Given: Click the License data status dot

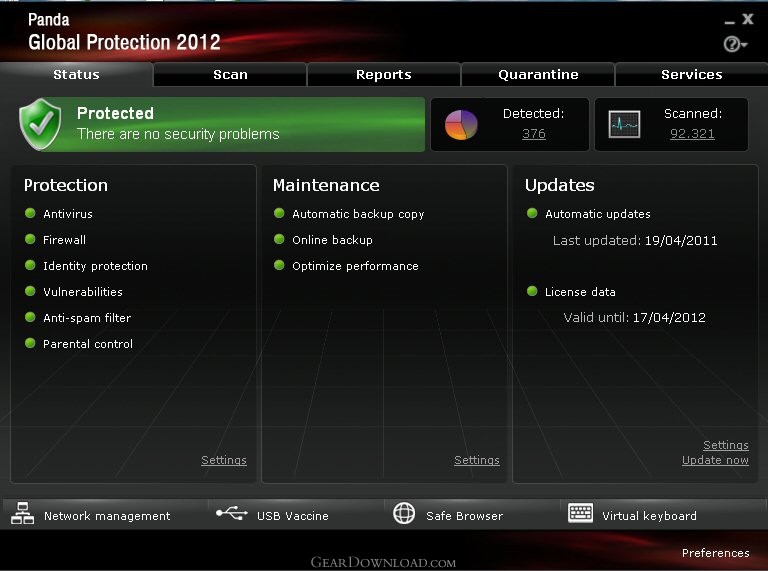Looking at the screenshot, I should point(532,291).
